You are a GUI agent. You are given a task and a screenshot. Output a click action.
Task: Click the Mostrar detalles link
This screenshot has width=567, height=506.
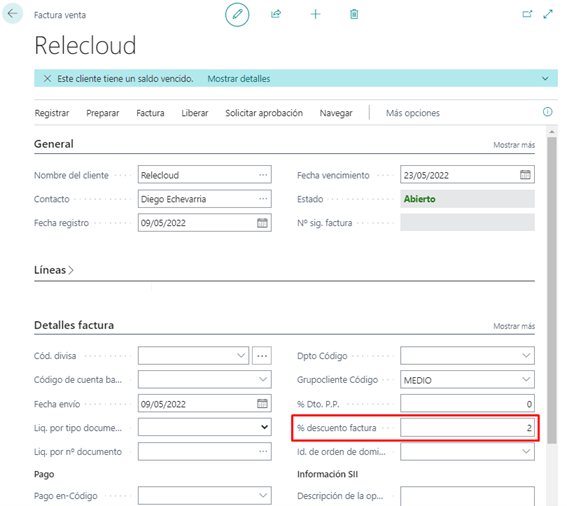click(x=239, y=78)
